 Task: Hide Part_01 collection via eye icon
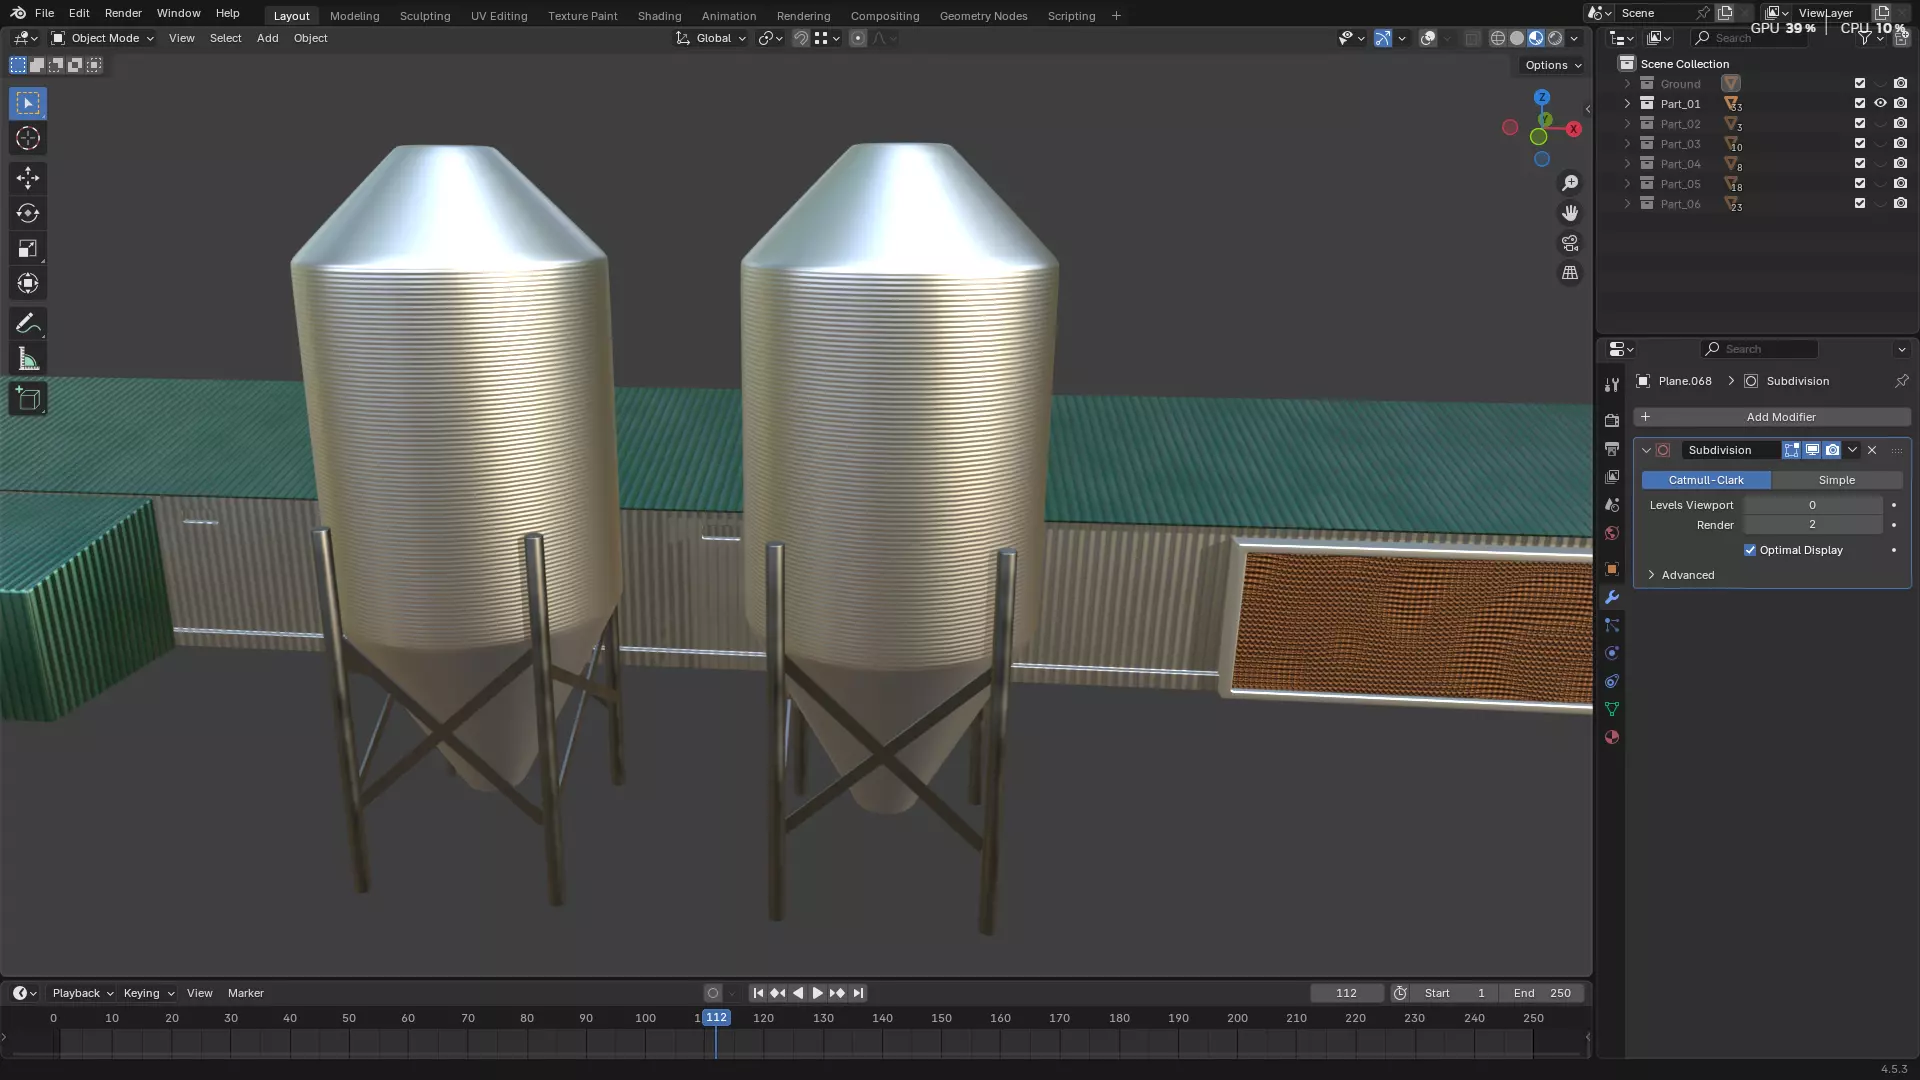(1880, 103)
